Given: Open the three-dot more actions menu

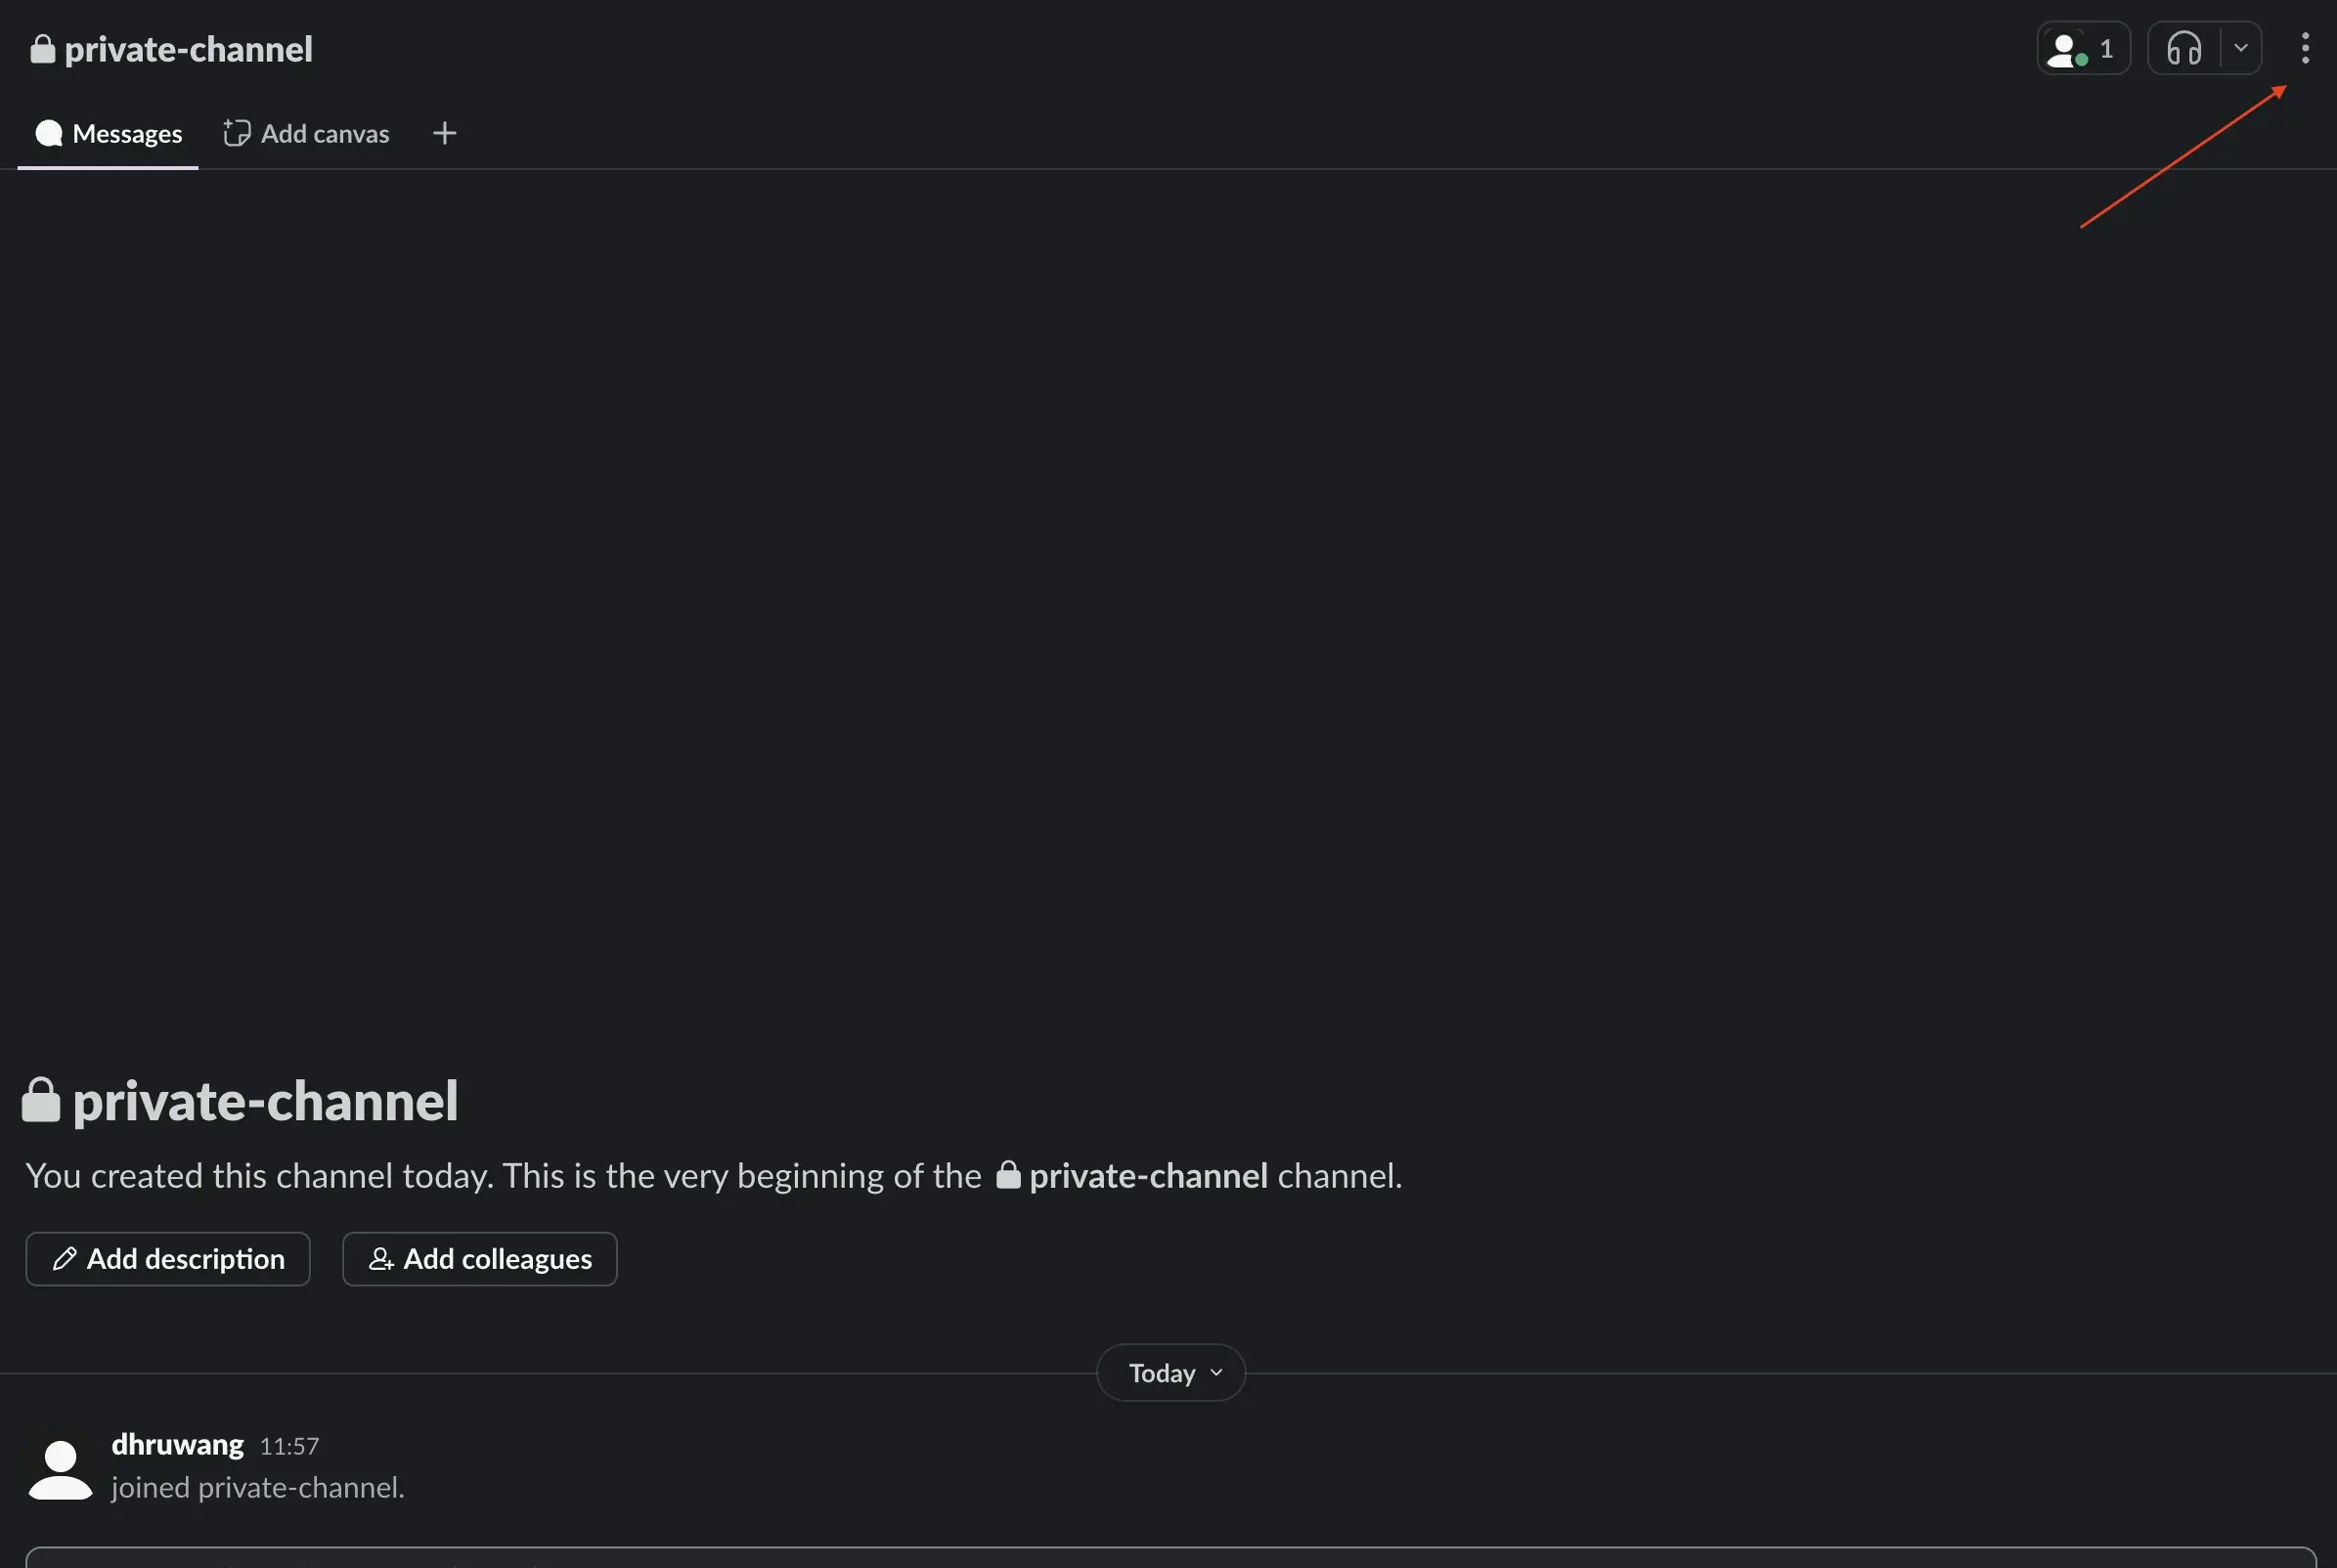Looking at the screenshot, I should [2305, 48].
